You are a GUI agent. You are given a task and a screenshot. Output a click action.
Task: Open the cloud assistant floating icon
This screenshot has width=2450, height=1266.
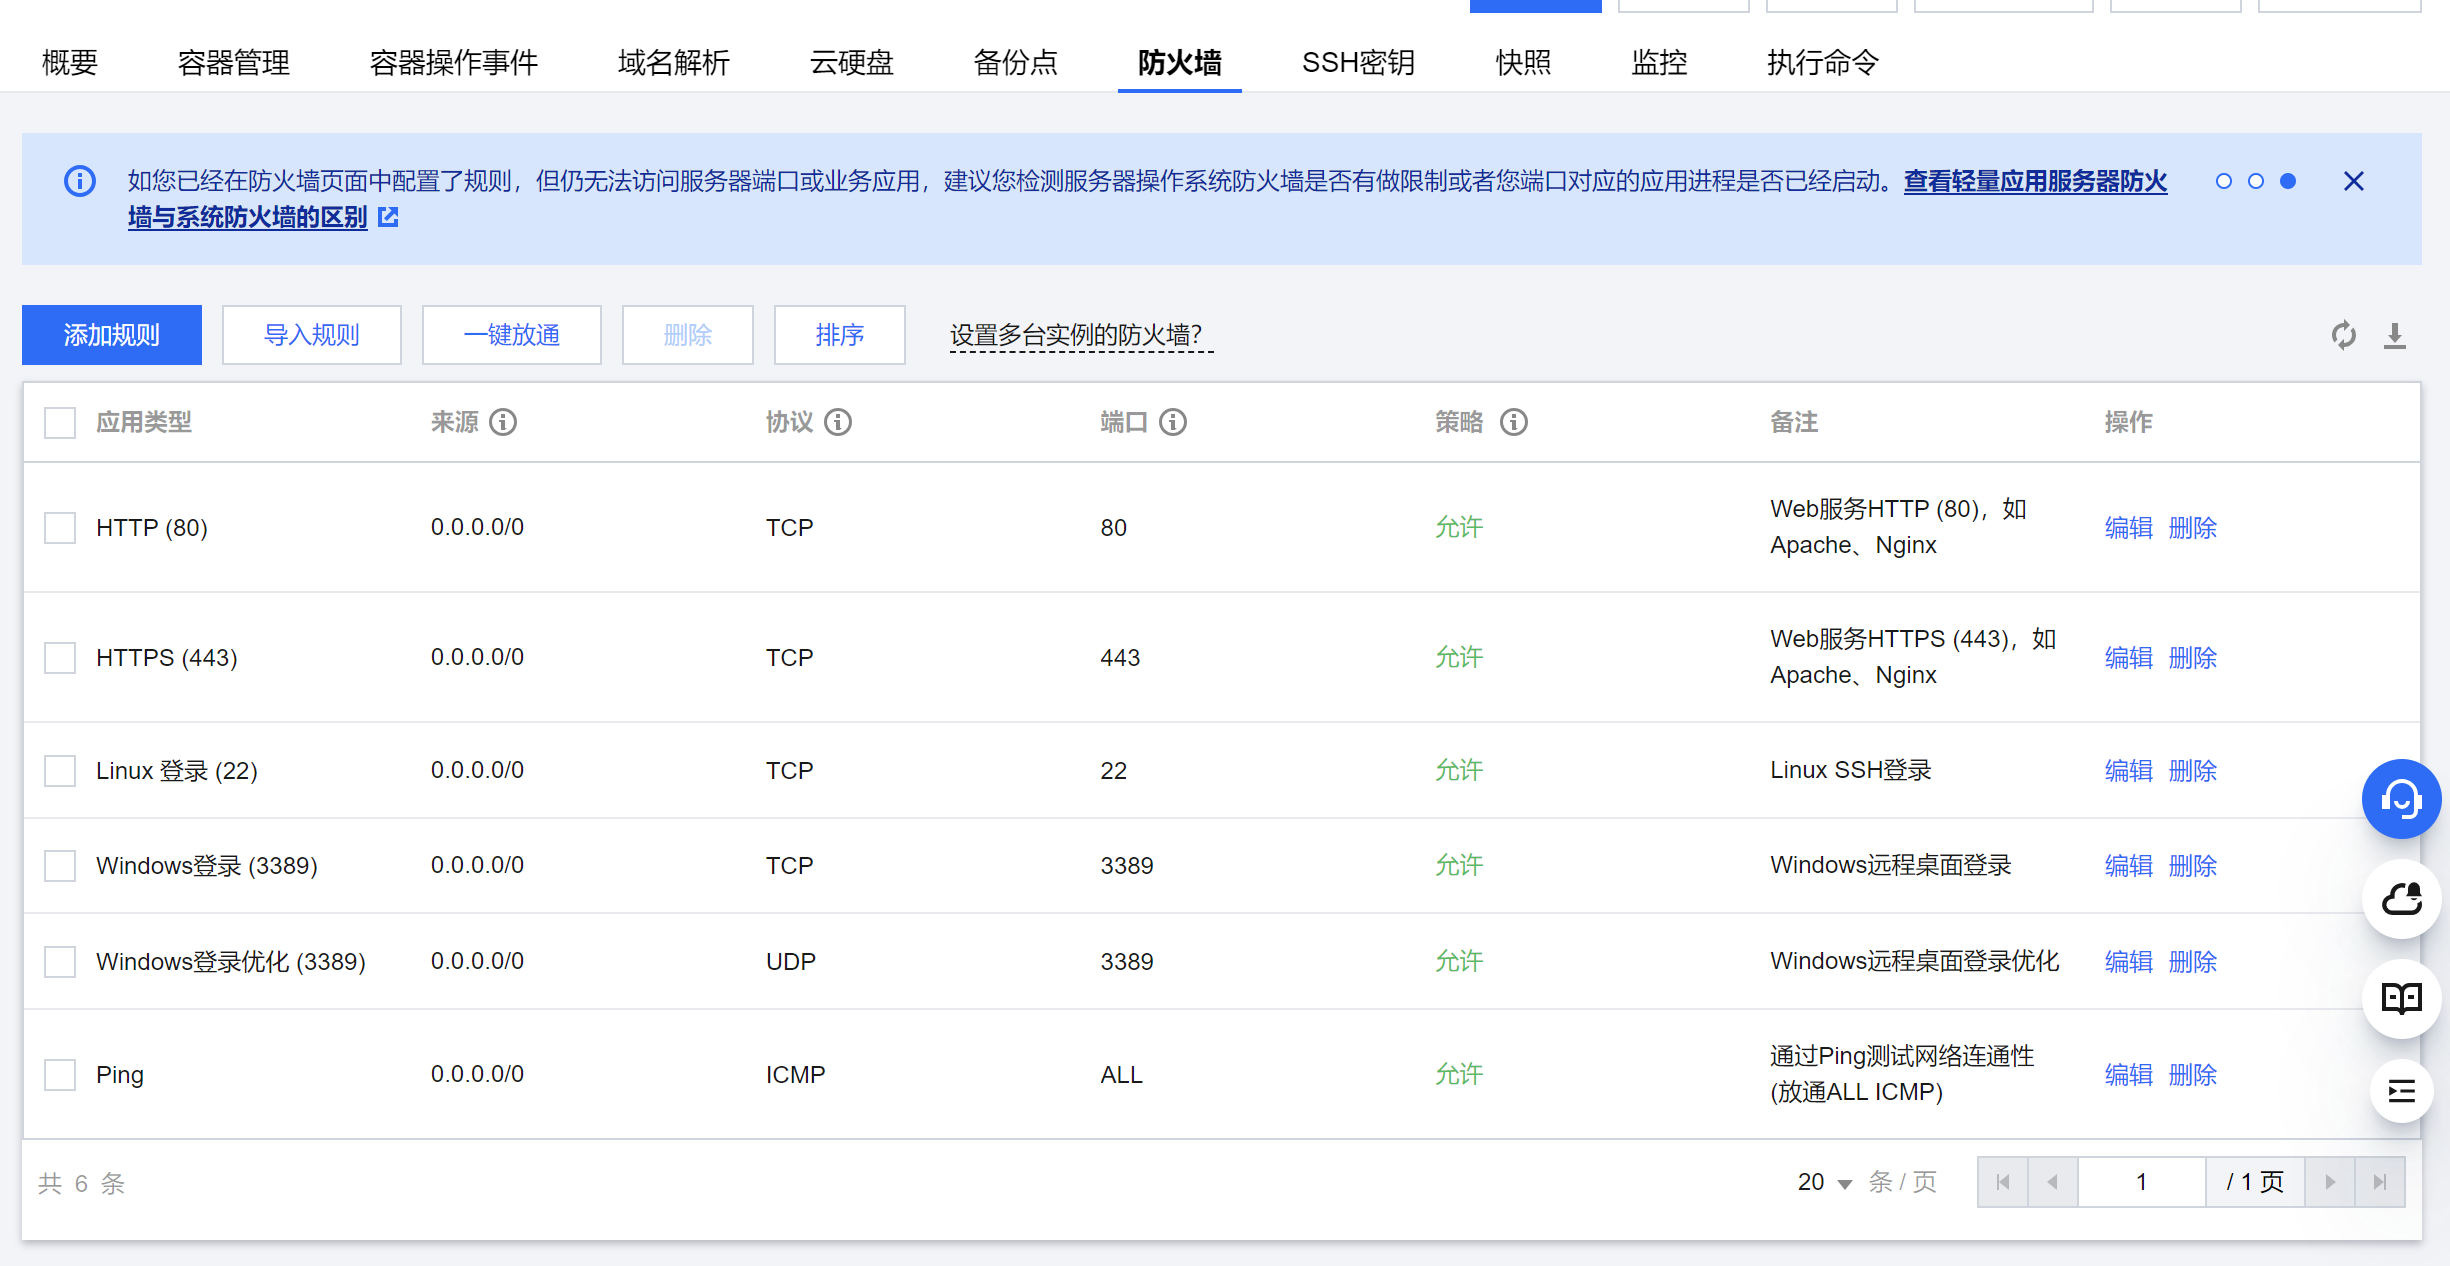point(2402,899)
